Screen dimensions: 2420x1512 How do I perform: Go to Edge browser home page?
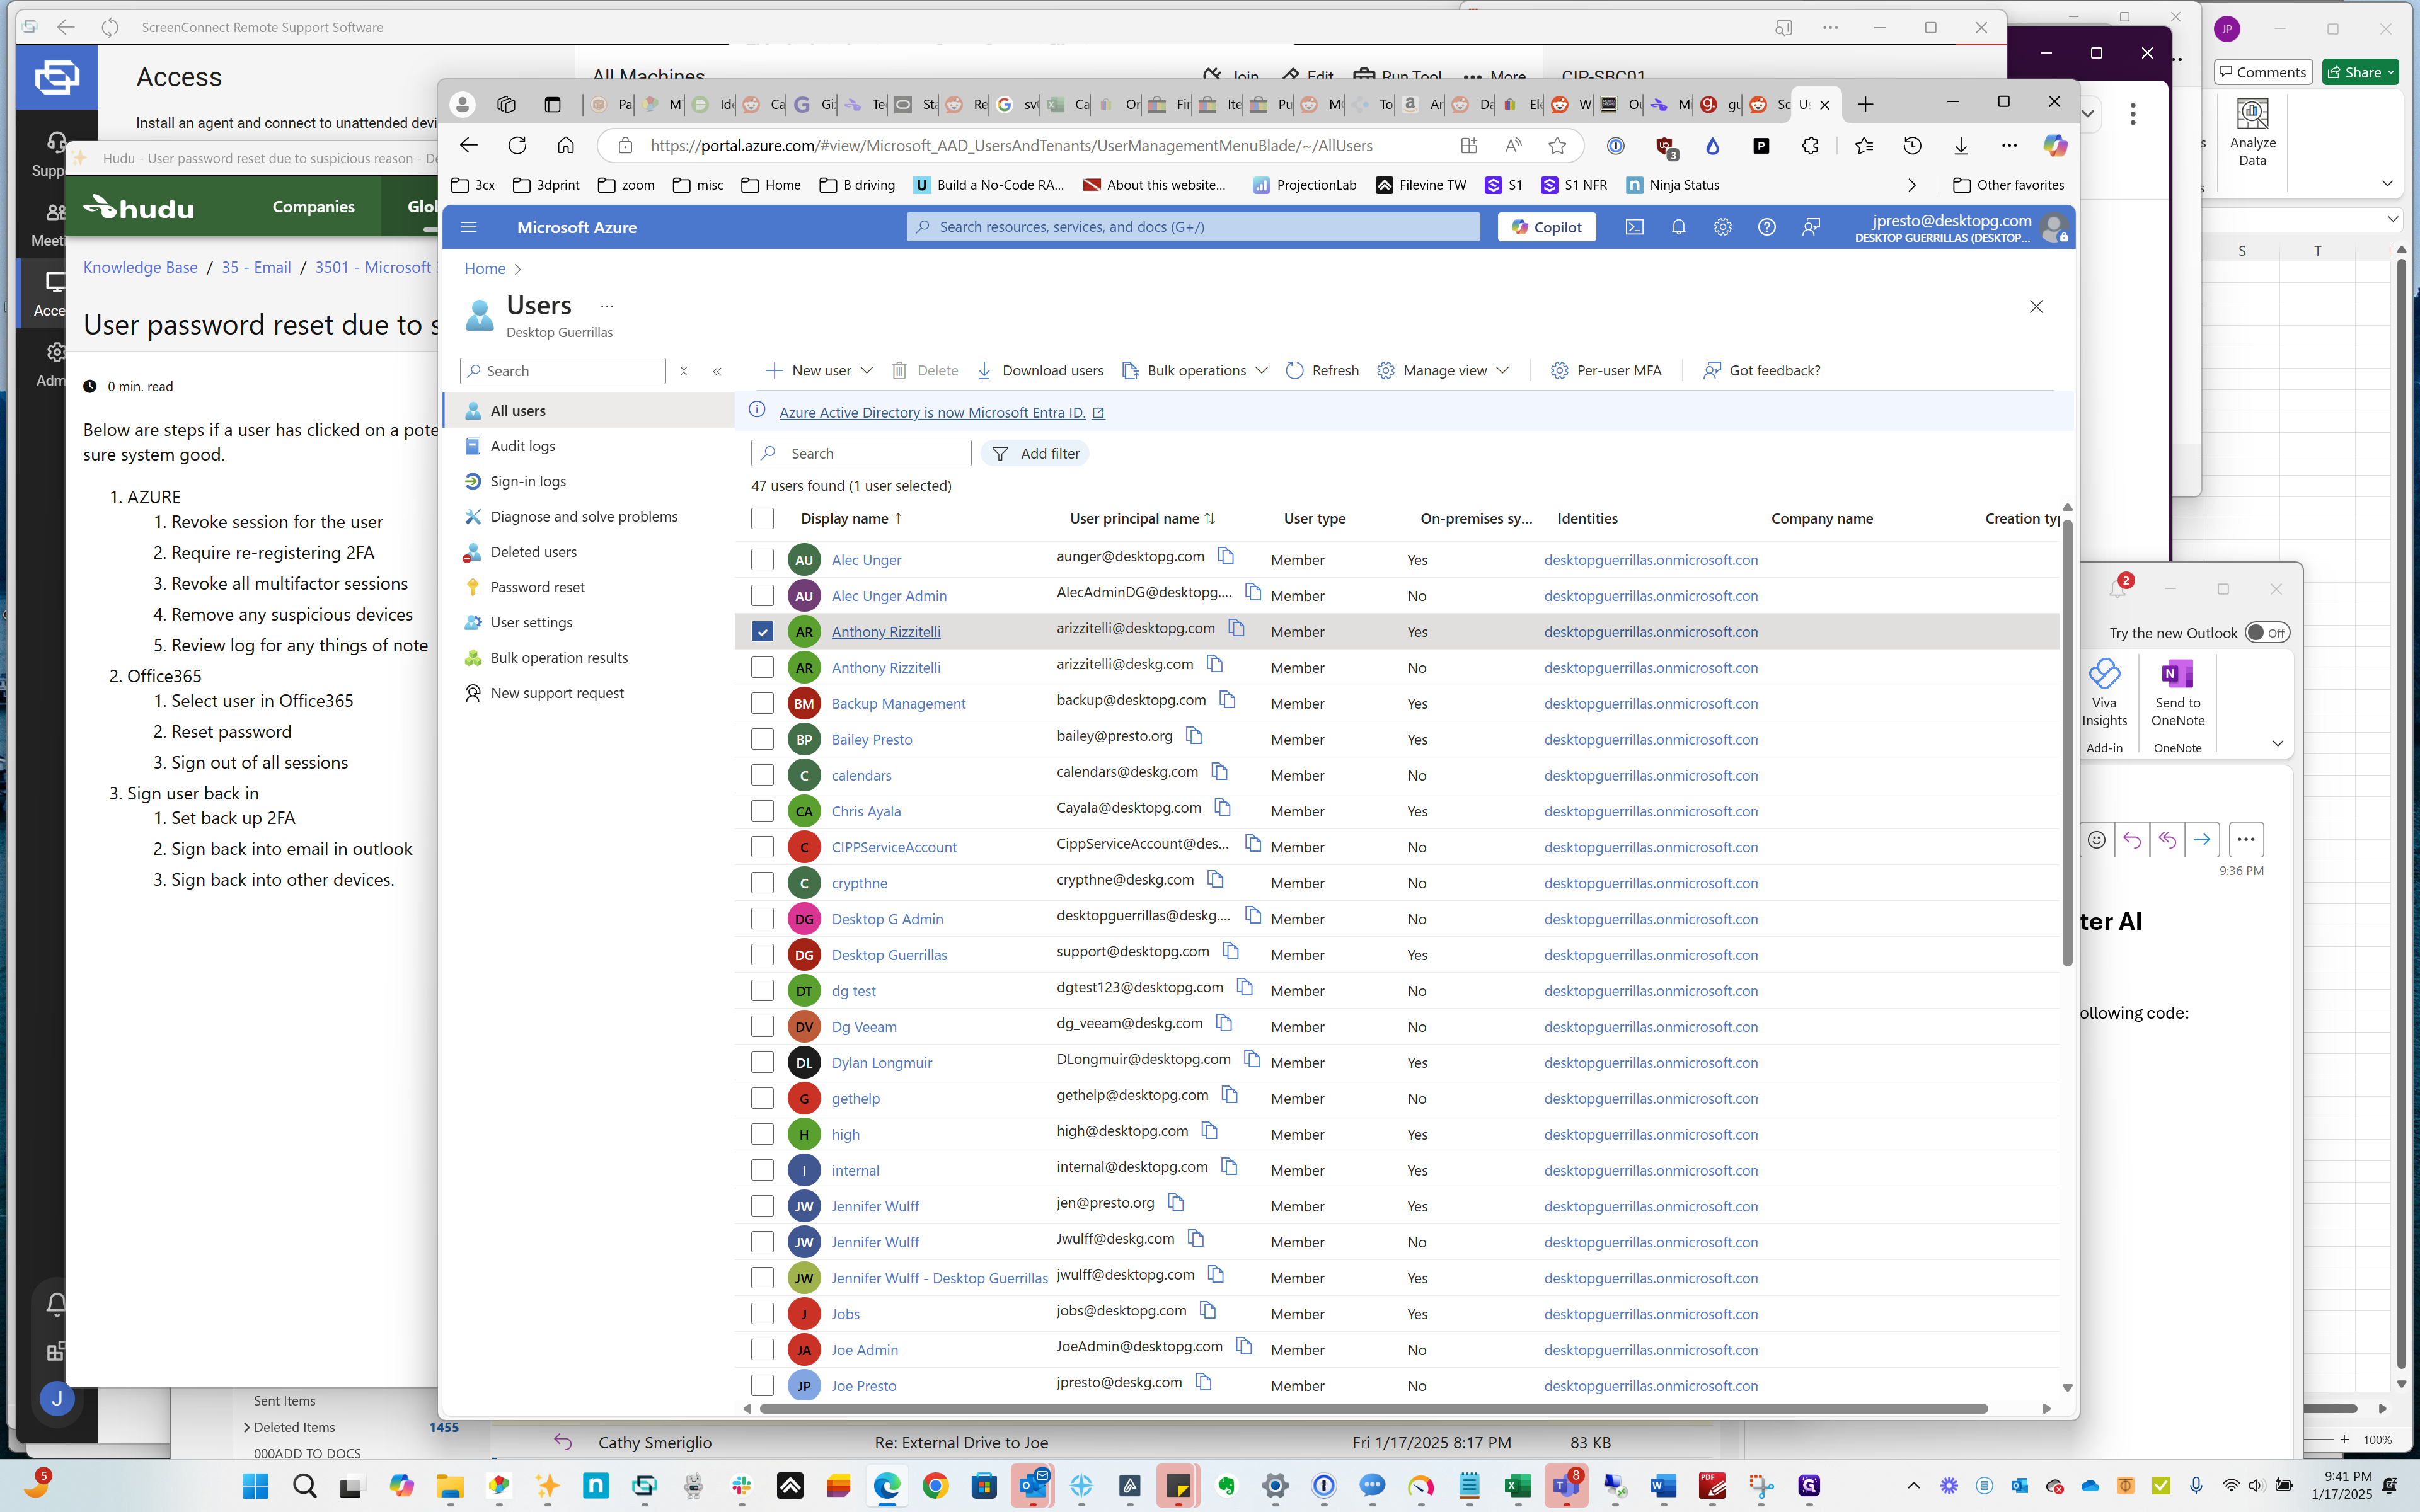coord(566,146)
